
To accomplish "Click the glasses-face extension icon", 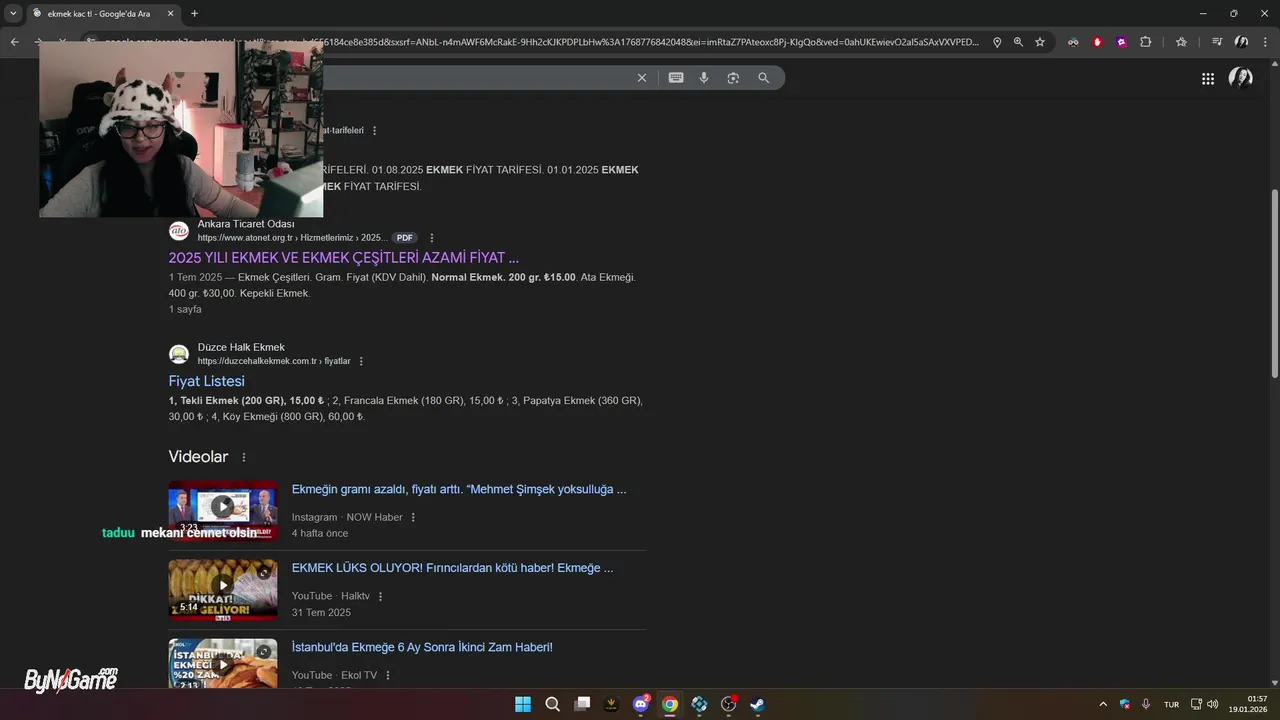I will pos(1073,42).
